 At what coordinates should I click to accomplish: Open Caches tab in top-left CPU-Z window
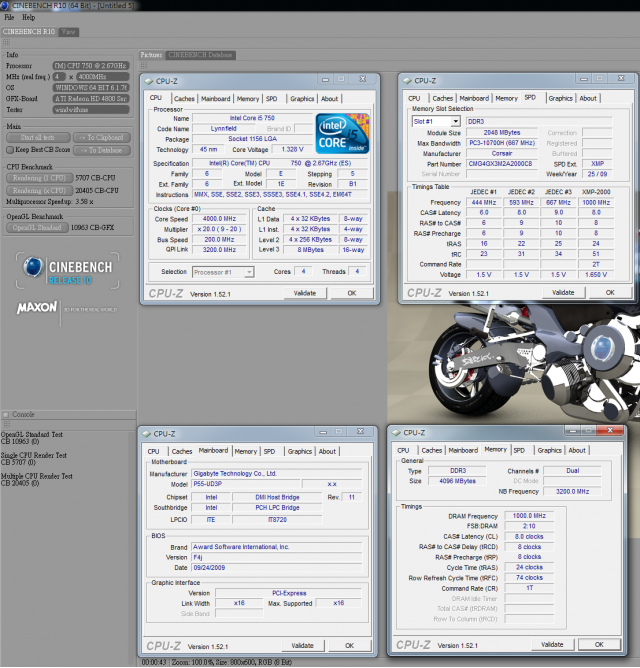[x=184, y=99]
